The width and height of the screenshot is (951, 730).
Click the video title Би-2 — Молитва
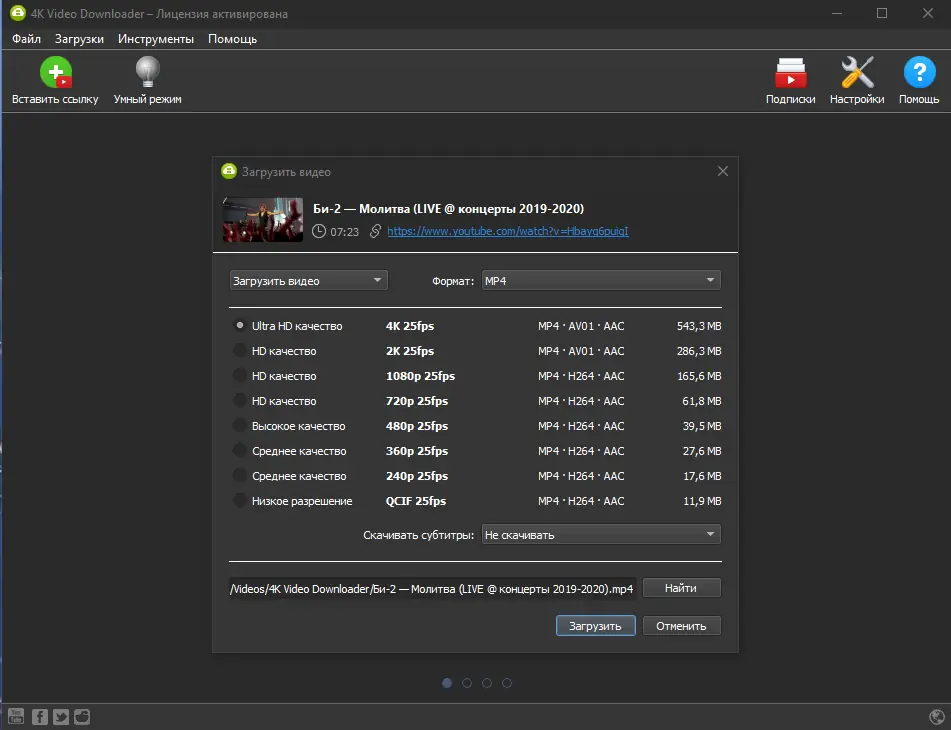448,209
